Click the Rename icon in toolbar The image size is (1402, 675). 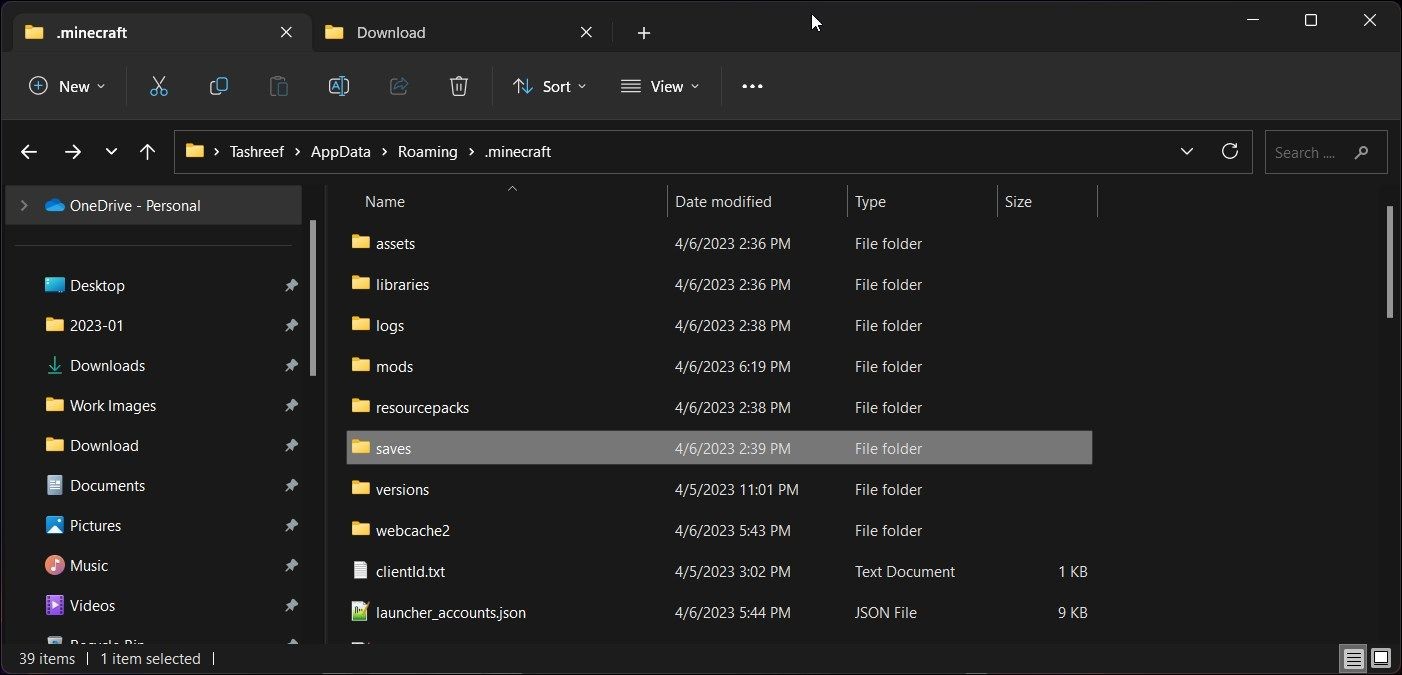tap(339, 87)
